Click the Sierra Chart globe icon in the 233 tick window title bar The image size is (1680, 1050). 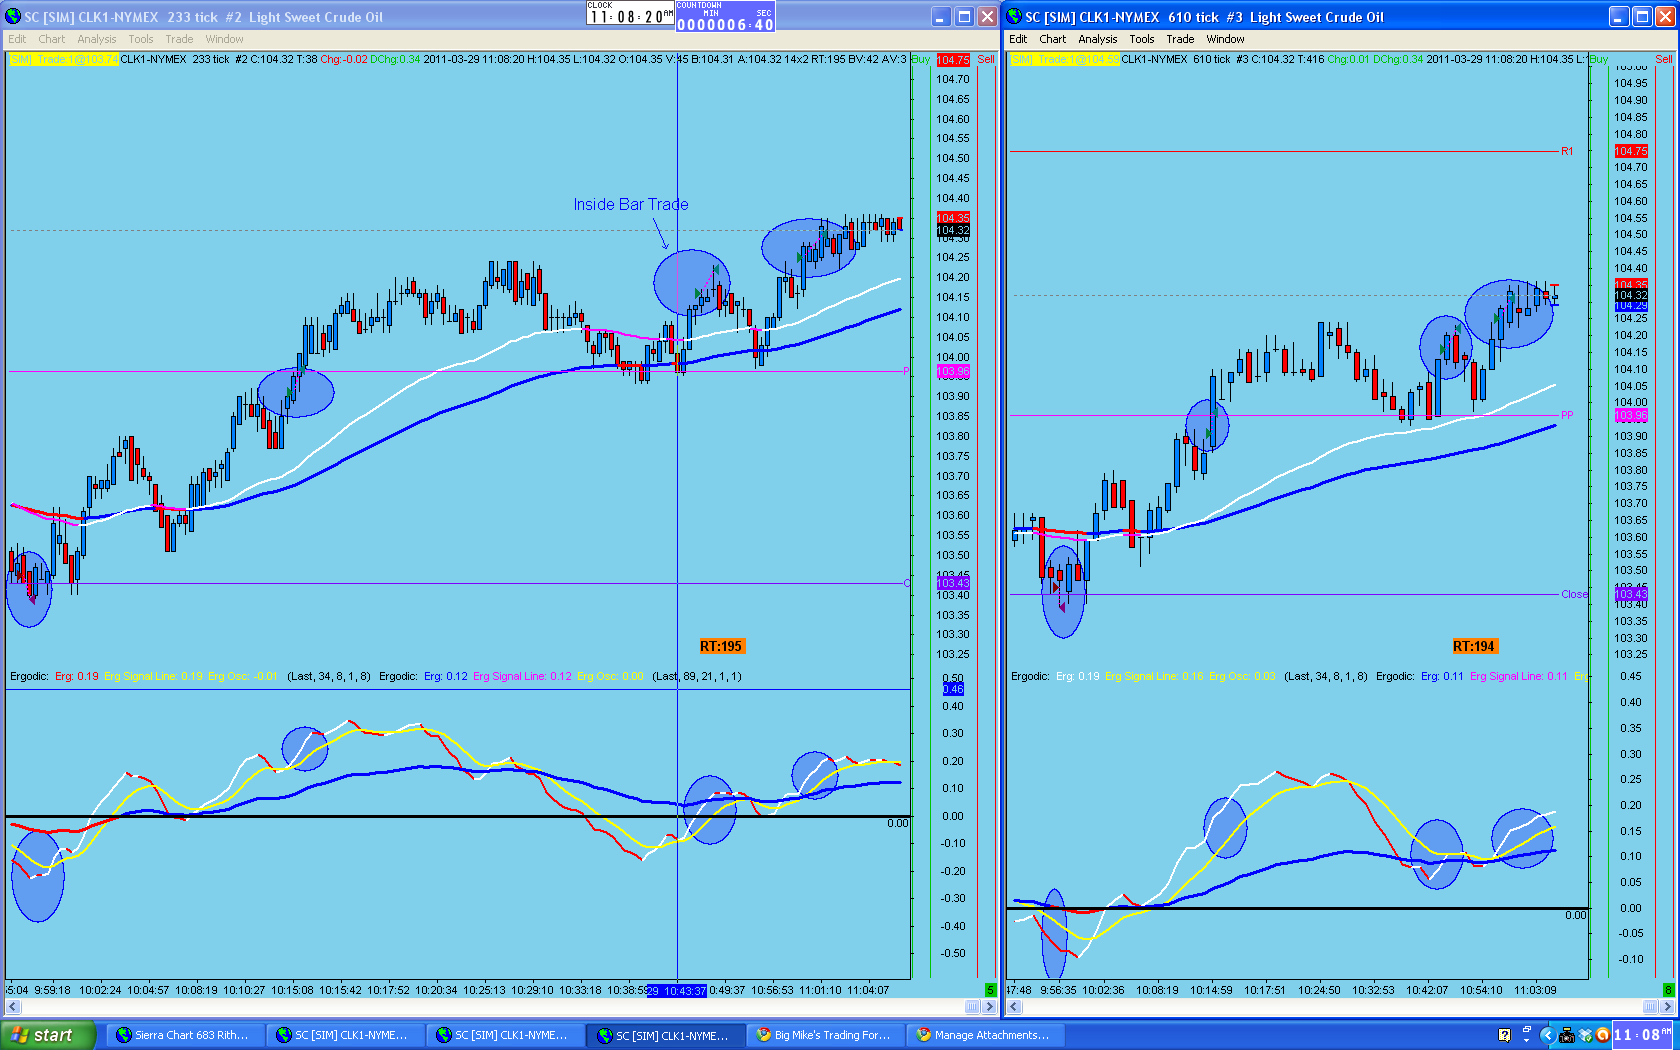pyautogui.click(x=13, y=16)
